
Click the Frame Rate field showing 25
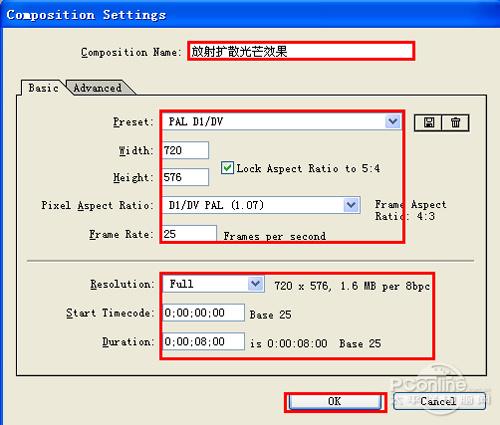[189, 233]
